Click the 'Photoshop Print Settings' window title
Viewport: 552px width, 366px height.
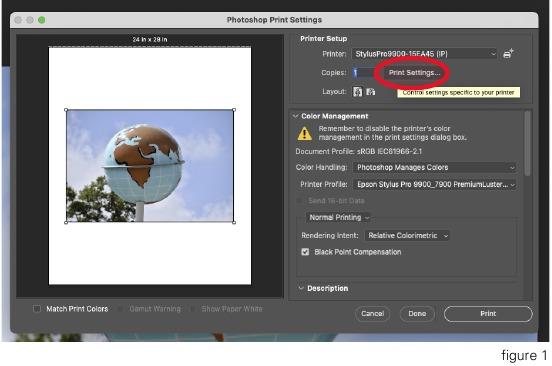click(x=274, y=20)
